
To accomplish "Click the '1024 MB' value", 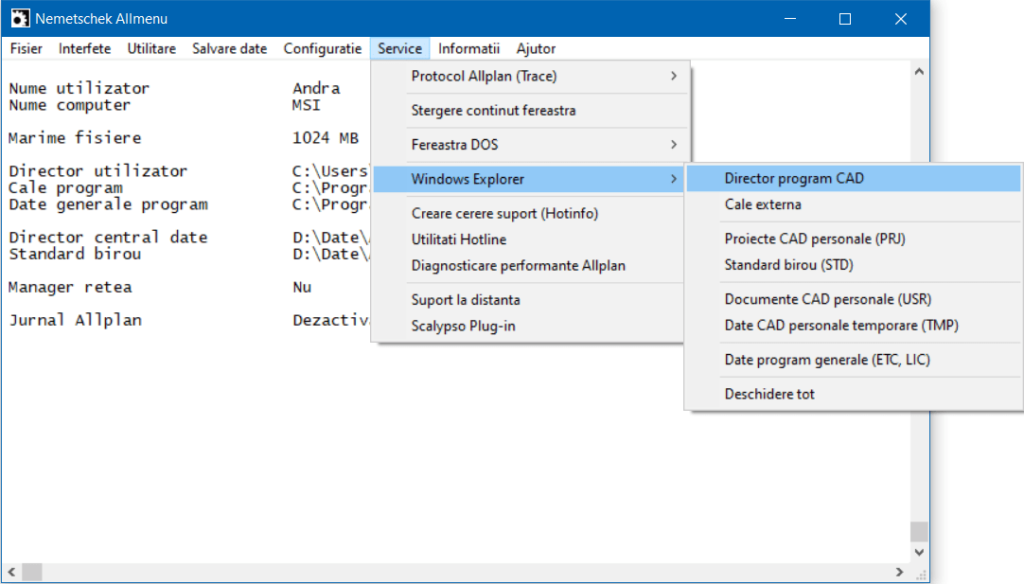I will point(325,138).
